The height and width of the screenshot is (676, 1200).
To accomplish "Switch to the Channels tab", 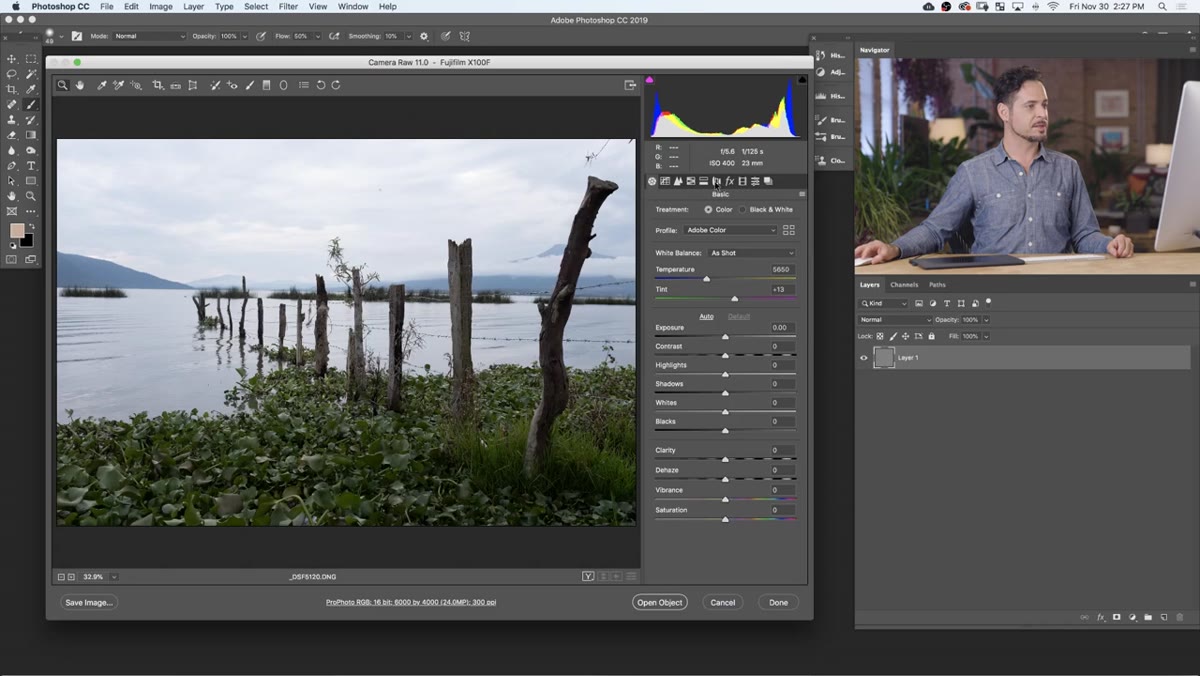I will tap(904, 285).
